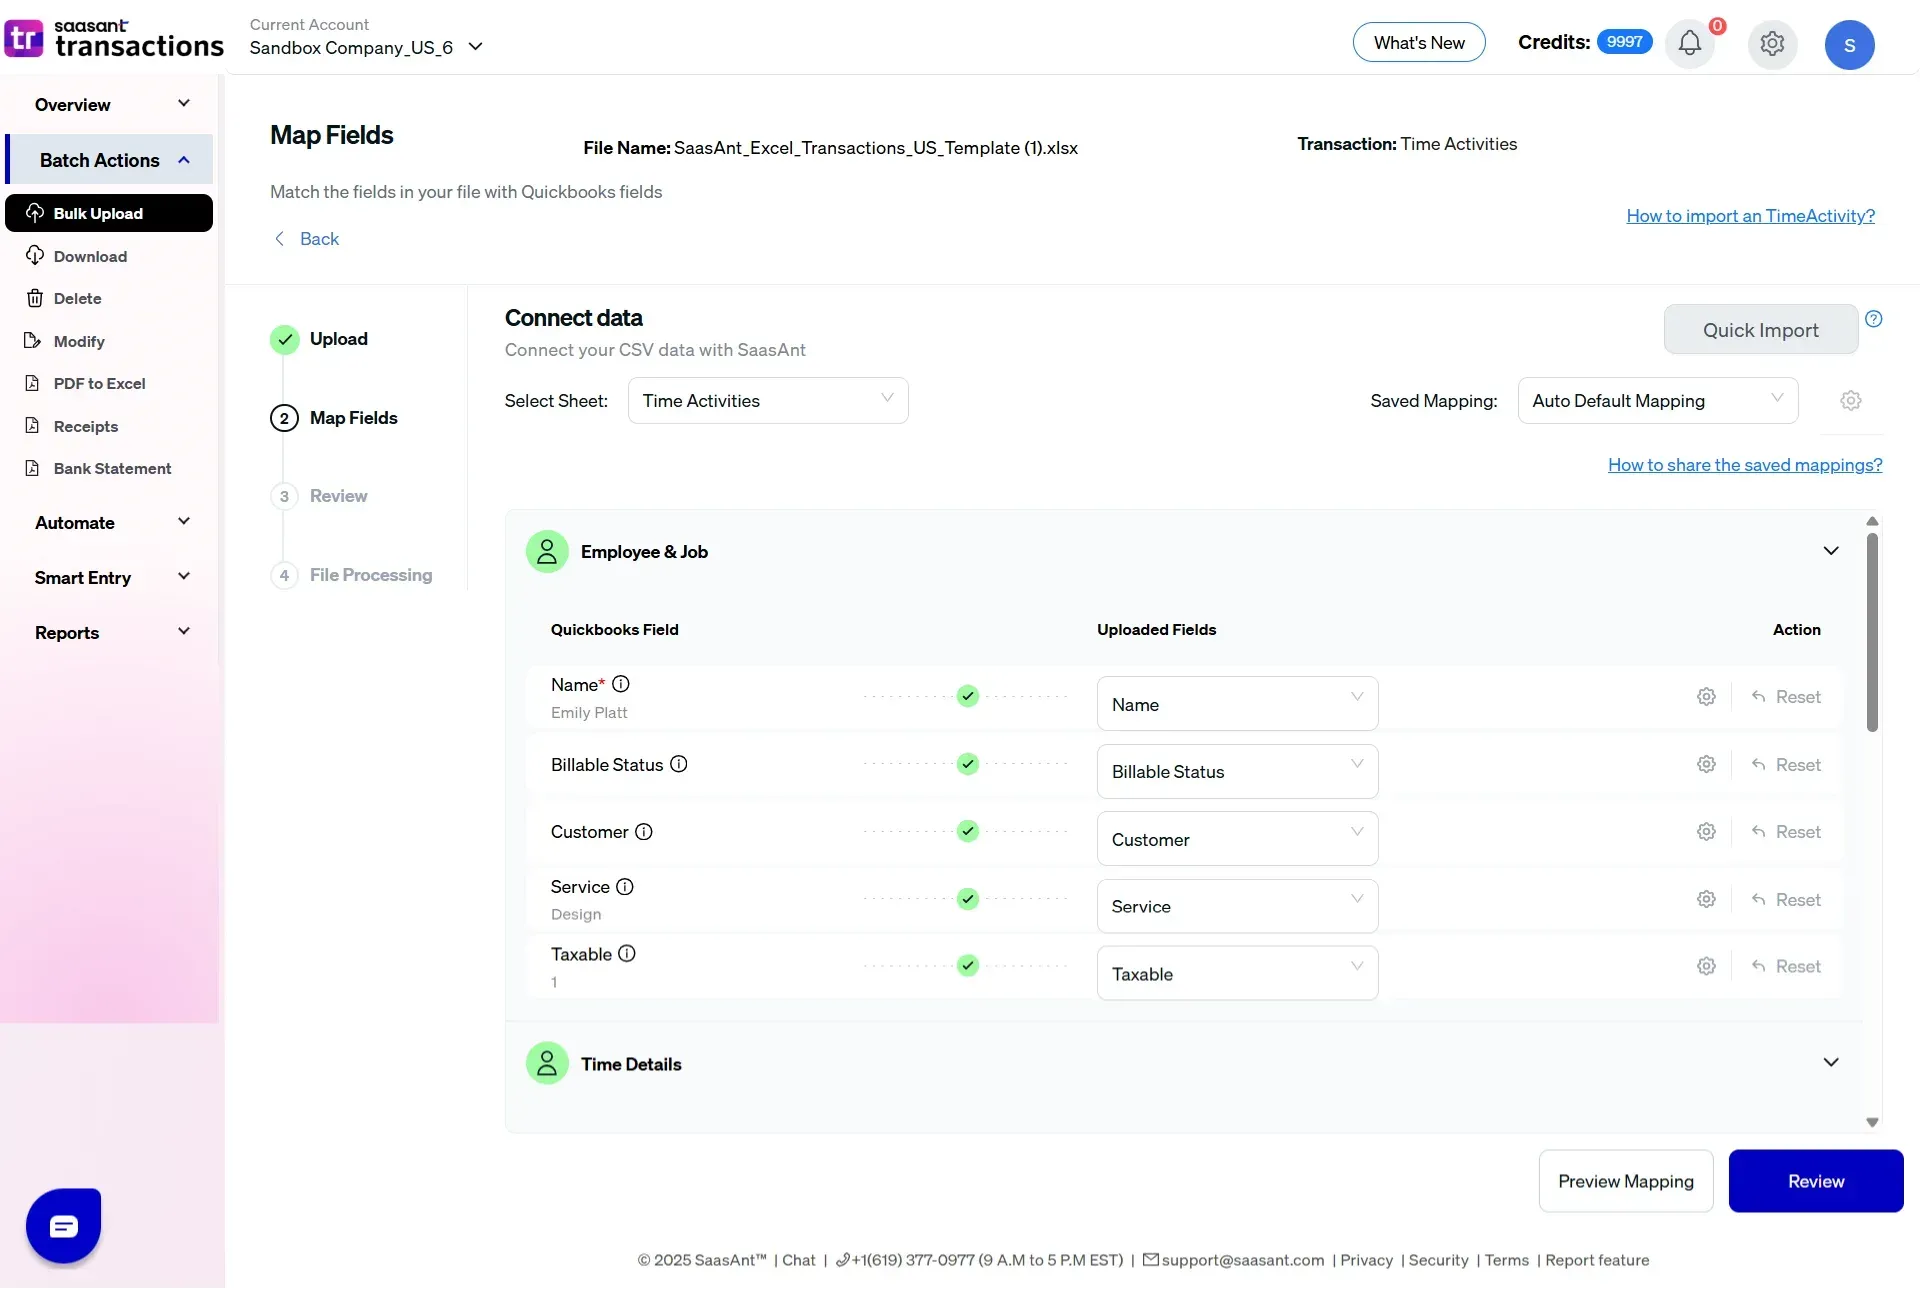Click the blue Review button
The height and width of the screenshot is (1290, 1920).
(1816, 1182)
